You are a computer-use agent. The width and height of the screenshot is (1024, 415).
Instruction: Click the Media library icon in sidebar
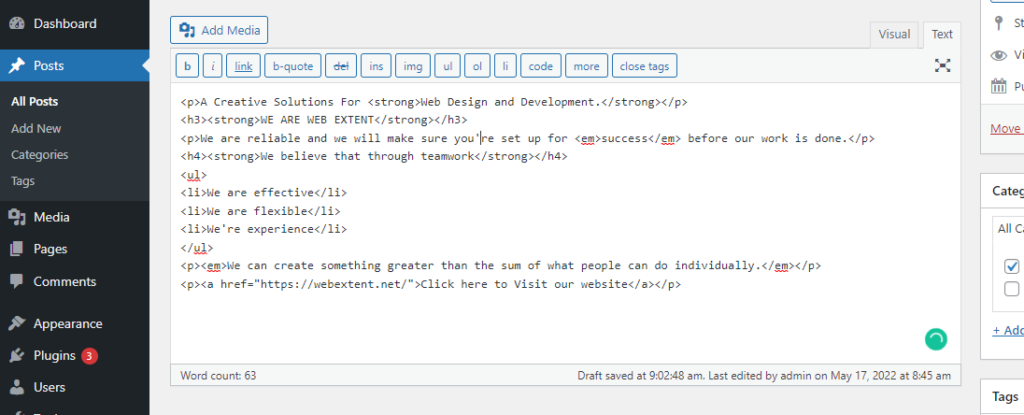pos(17,217)
